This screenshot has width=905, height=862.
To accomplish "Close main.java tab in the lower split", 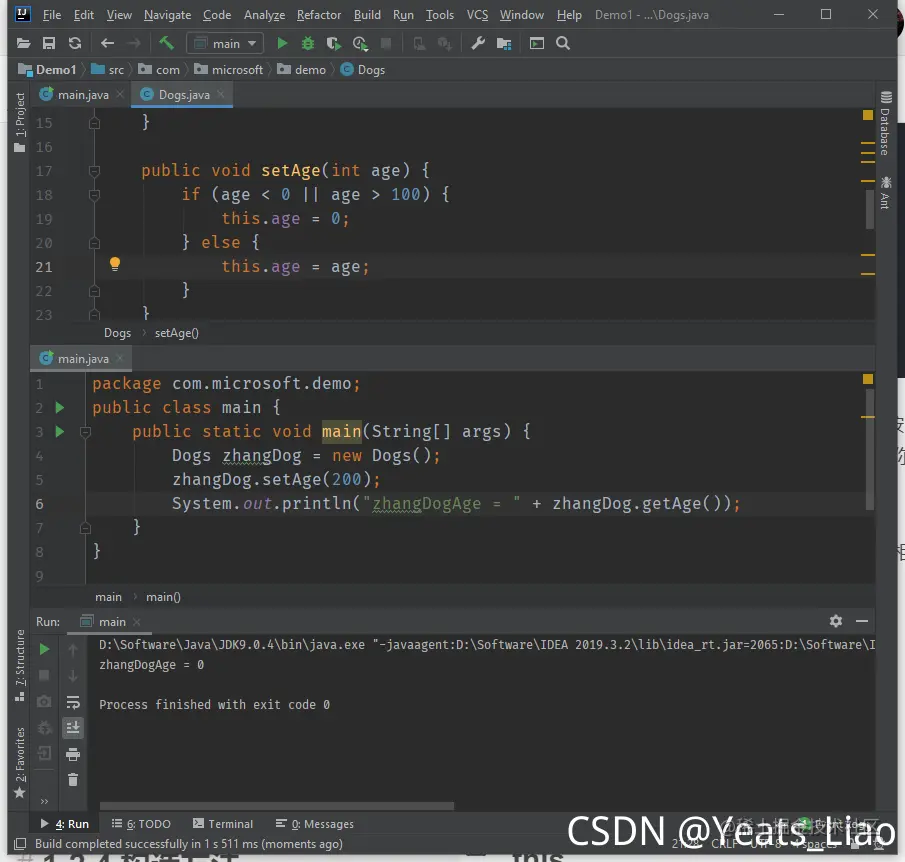I will pyautogui.click(x=119, y=359).
